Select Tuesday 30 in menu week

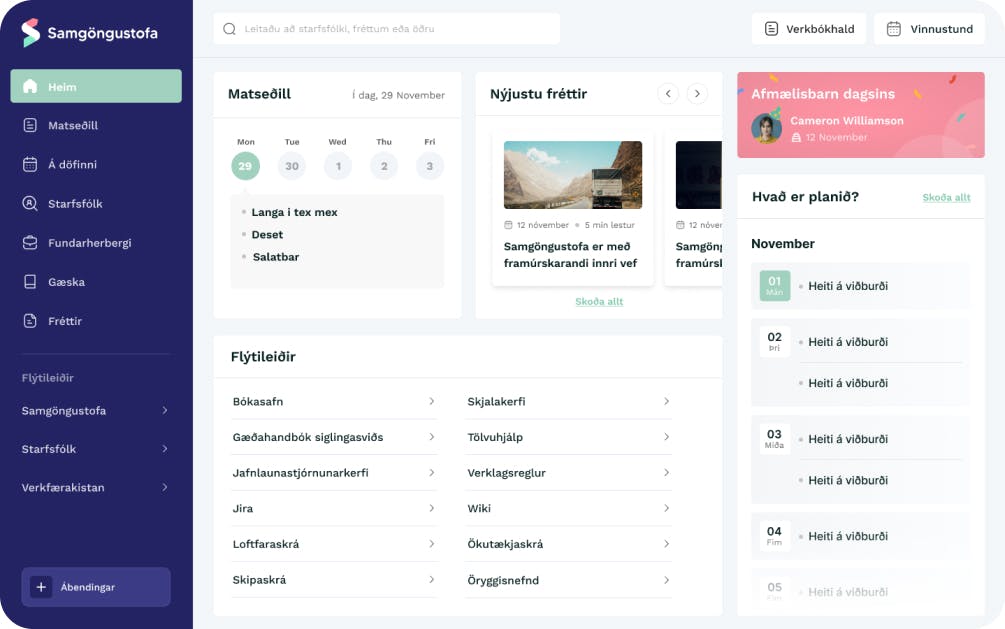[292, 166]
